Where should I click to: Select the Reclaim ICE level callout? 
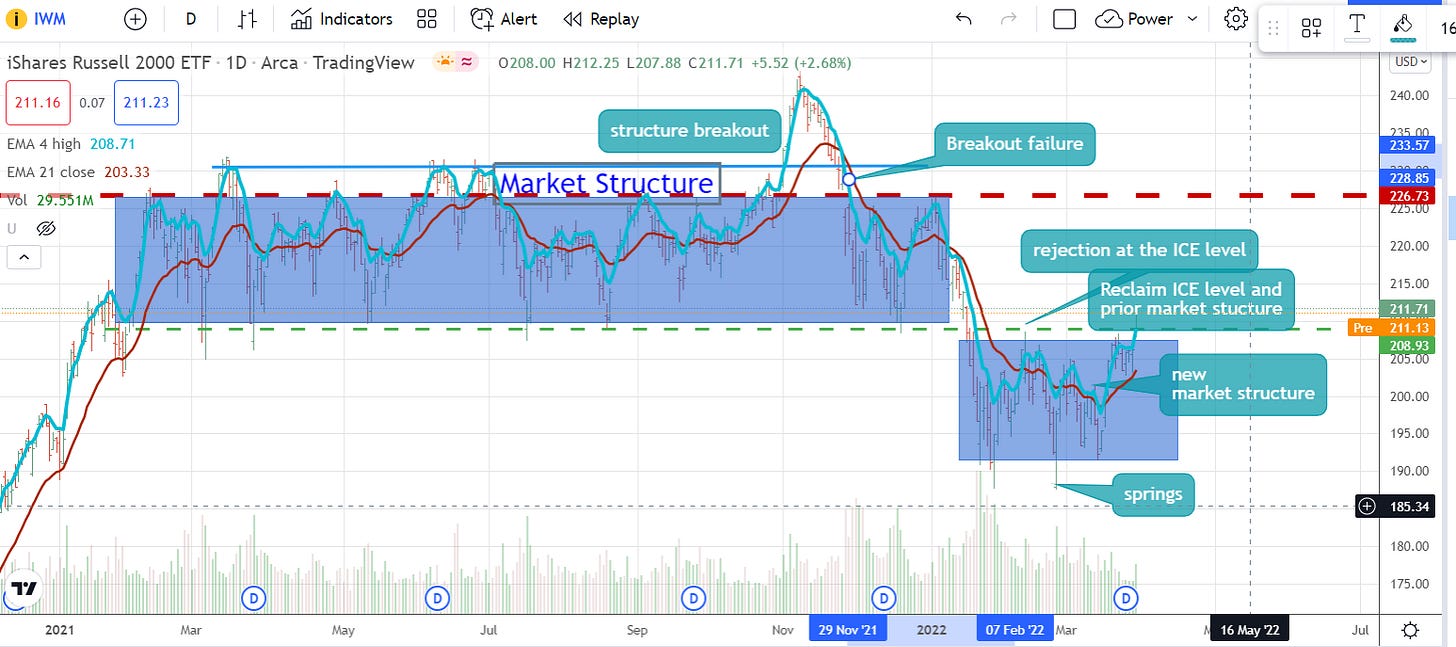[x=1191, y=299]
